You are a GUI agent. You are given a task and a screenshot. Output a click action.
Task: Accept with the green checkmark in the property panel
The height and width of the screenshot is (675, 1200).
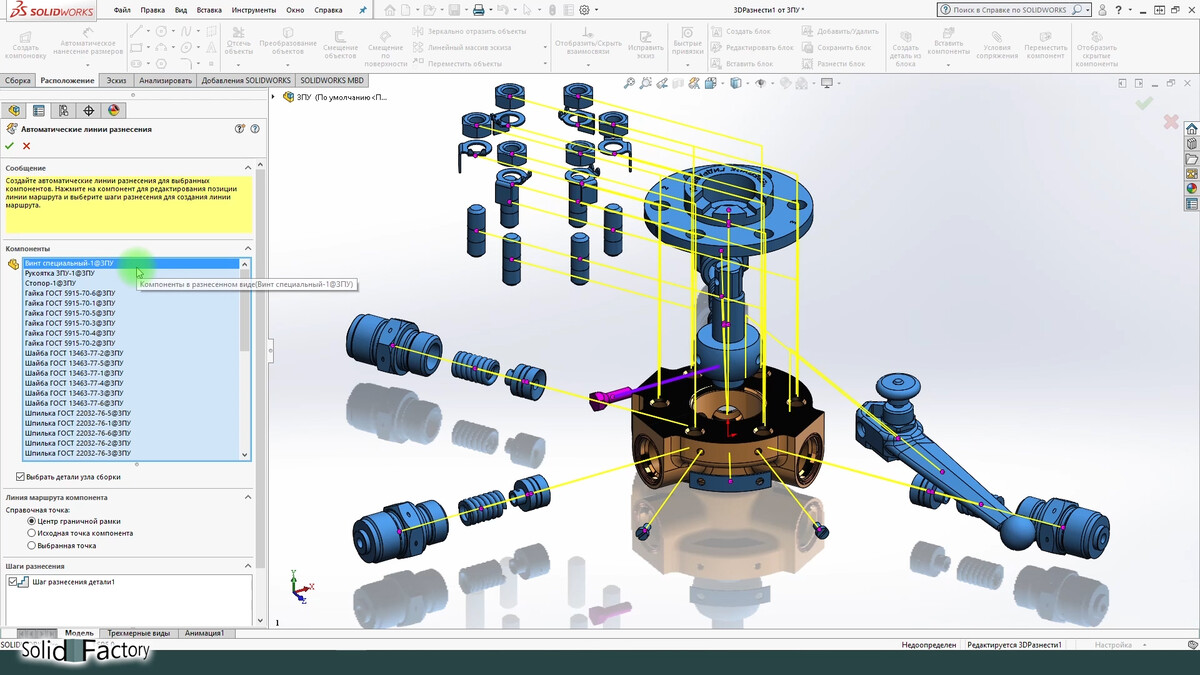(x=10, y=146)
